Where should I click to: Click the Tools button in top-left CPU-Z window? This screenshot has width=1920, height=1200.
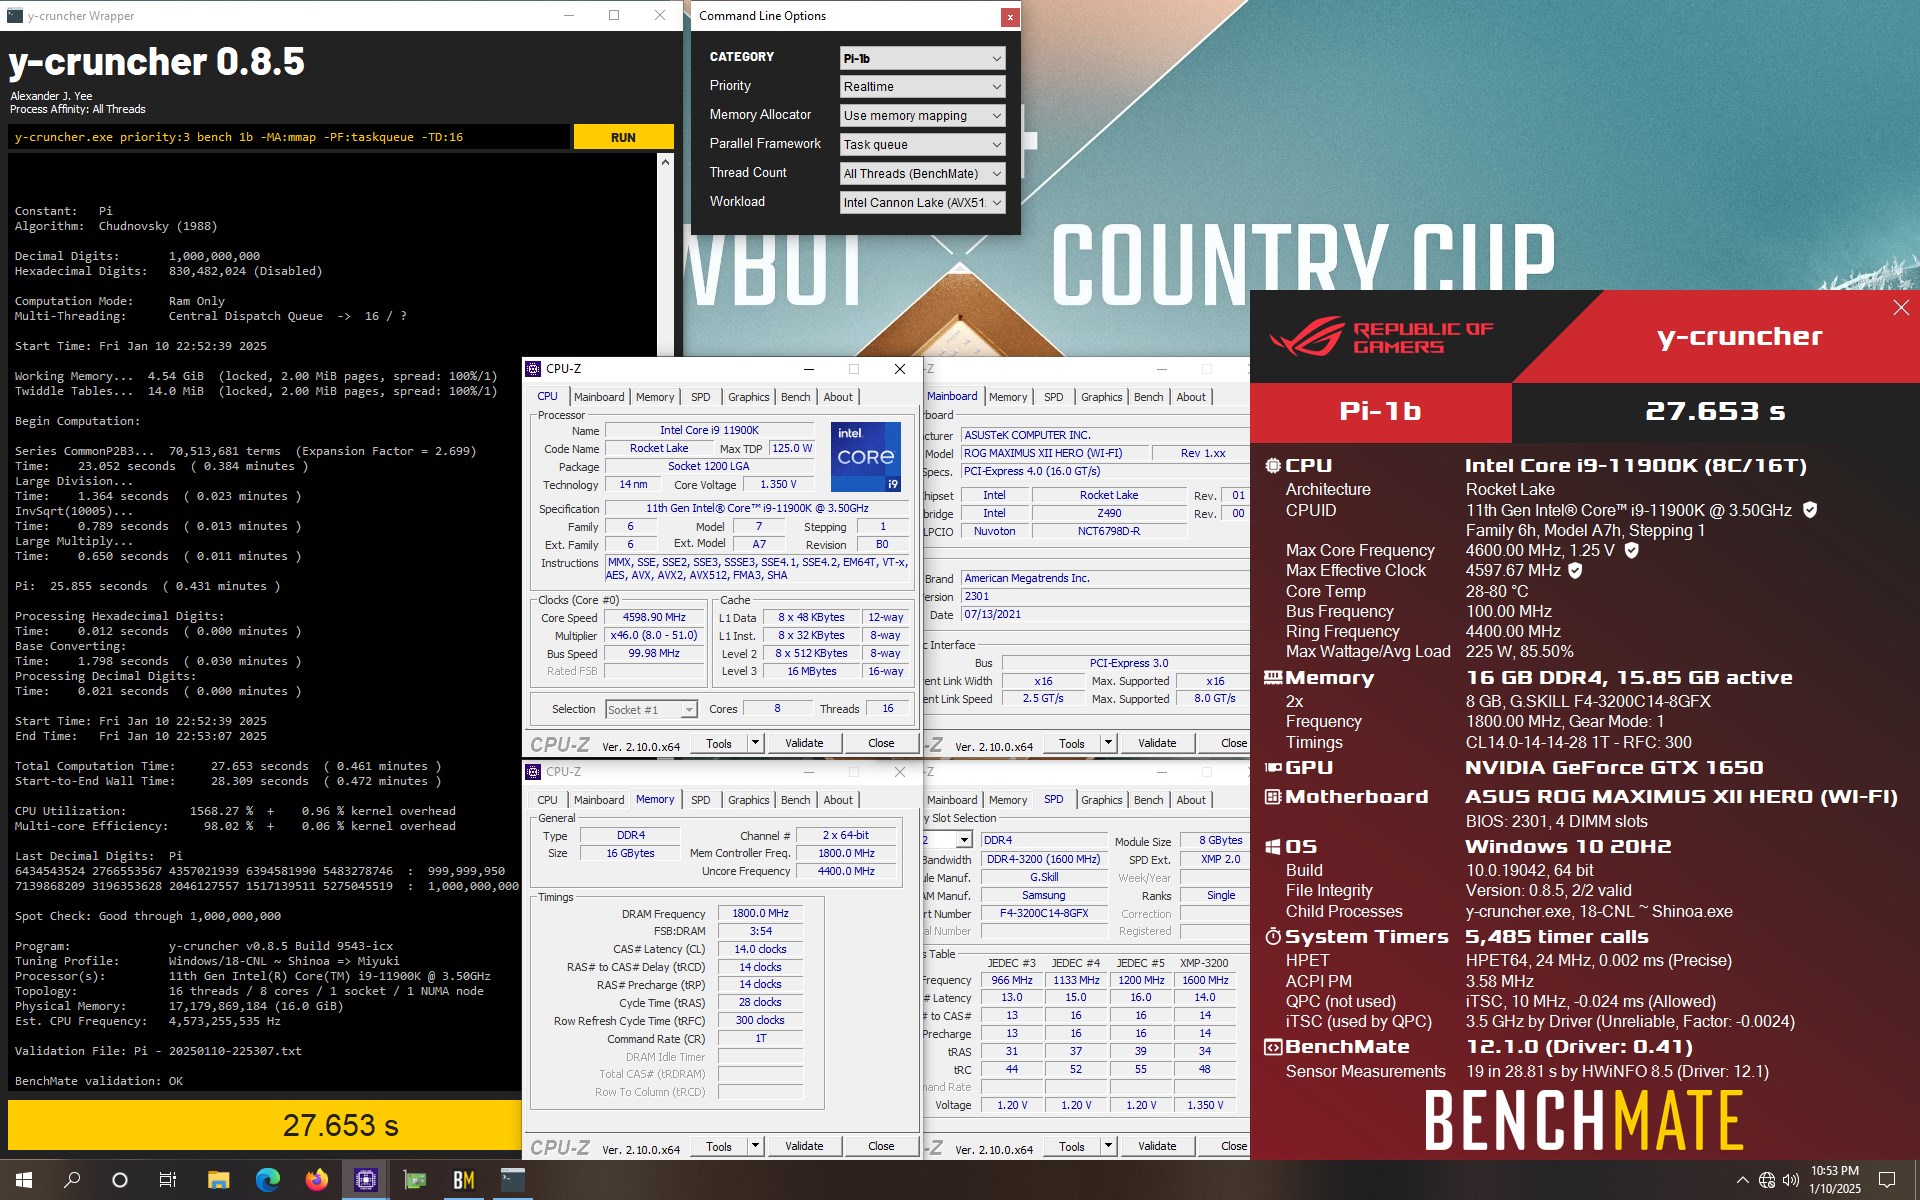coord(719,743)
